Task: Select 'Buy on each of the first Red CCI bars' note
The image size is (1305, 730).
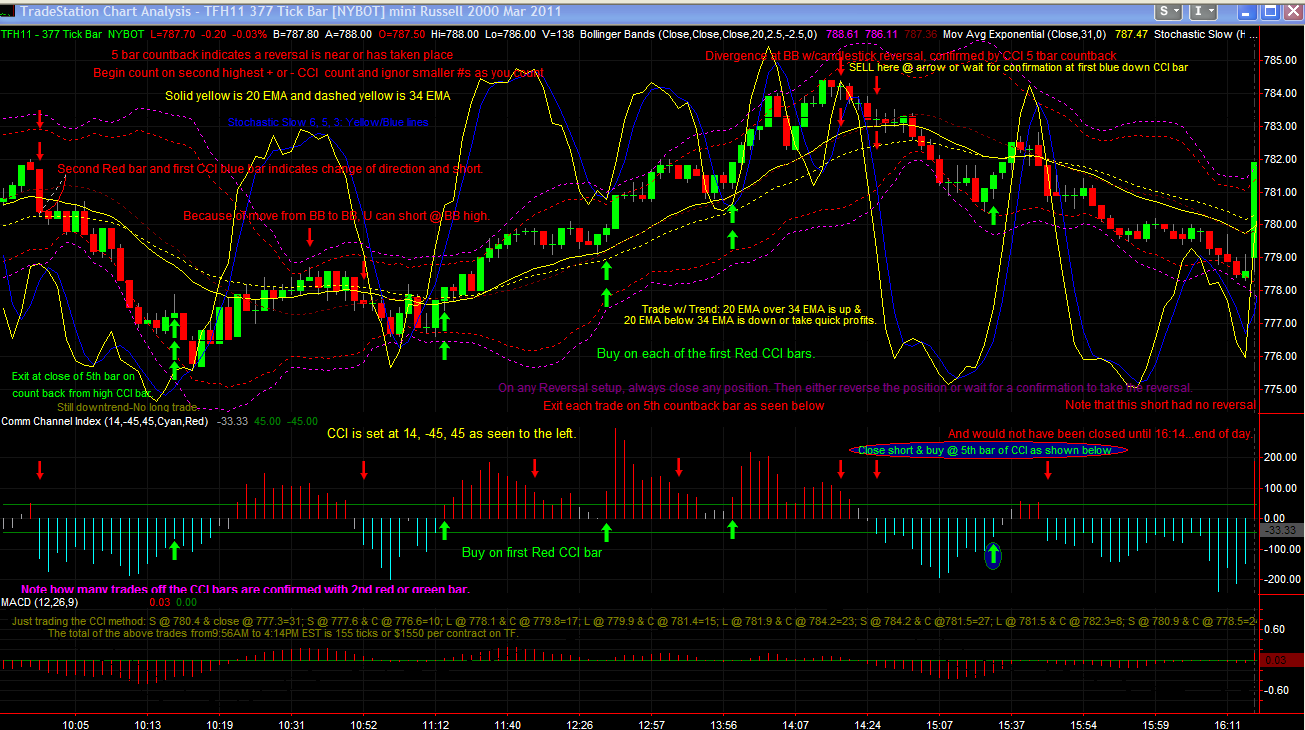Action: (706, 353)
